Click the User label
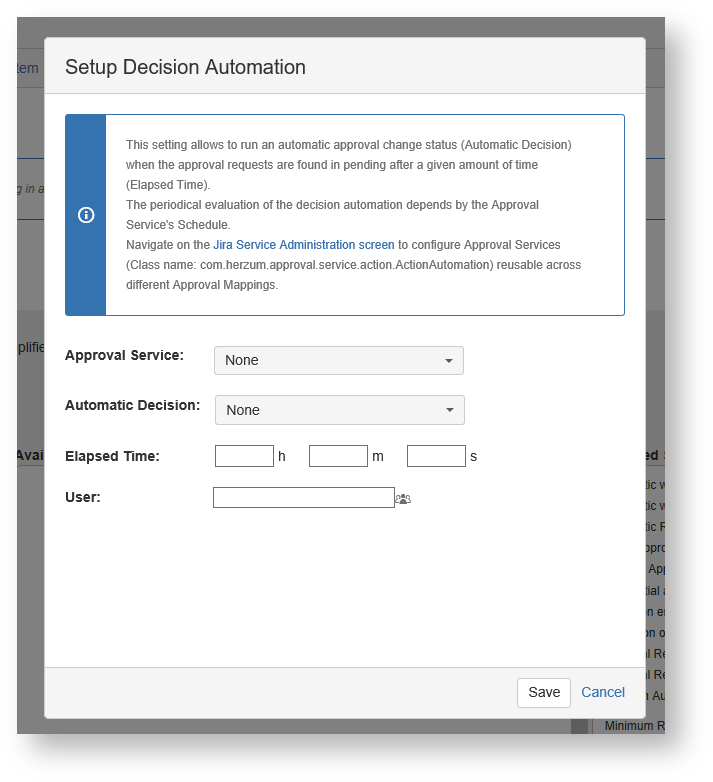The width and height of the screenshot is (713, 782). (82, 496)
